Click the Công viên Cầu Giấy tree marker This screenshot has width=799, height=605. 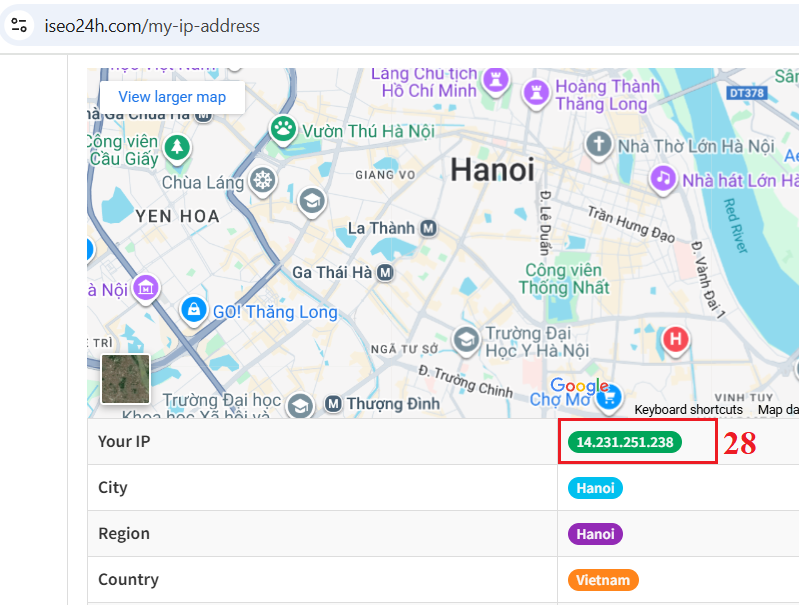[x=177, y=148]
